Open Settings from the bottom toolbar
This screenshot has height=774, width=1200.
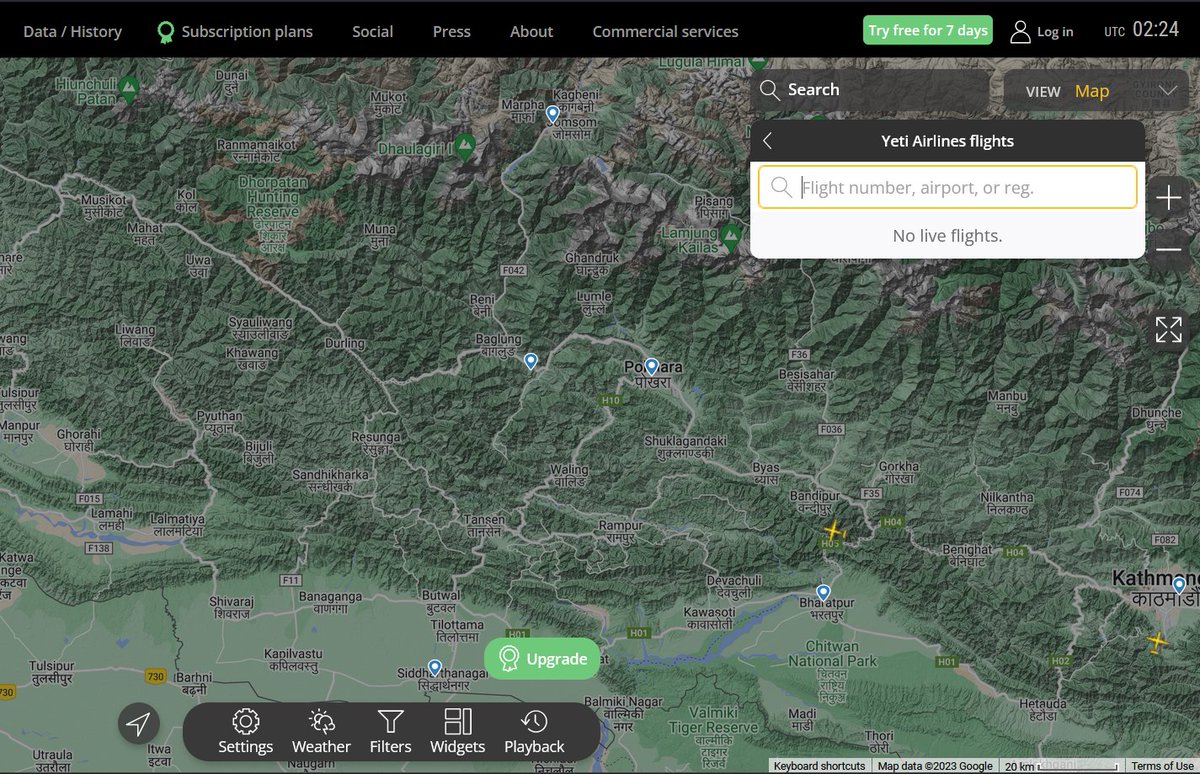pos(245,731)
